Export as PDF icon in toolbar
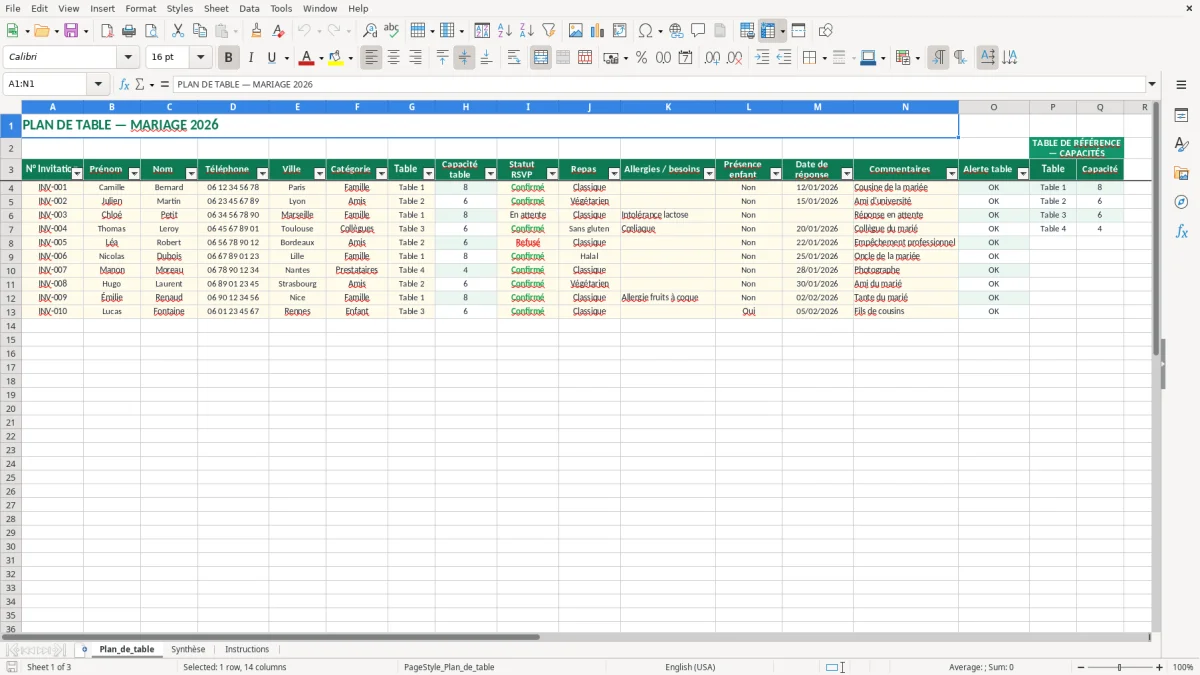Screen dimensions: 1200x675 click(107, 31)
